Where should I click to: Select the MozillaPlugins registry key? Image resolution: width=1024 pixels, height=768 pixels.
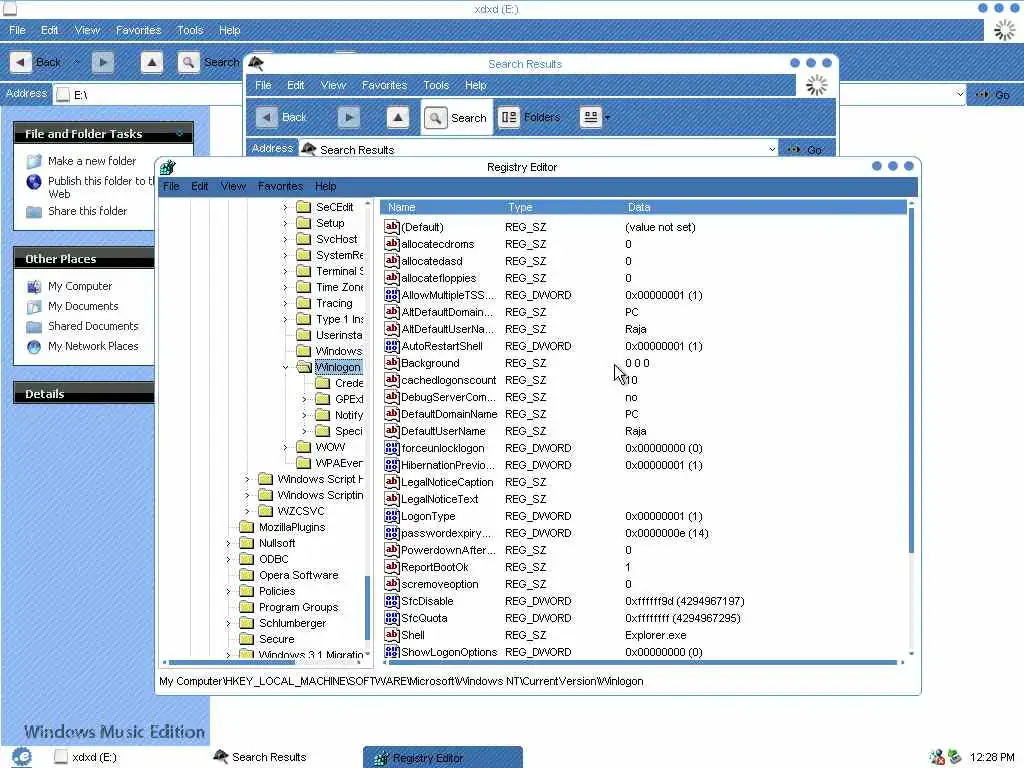click(x=292, y=527)
